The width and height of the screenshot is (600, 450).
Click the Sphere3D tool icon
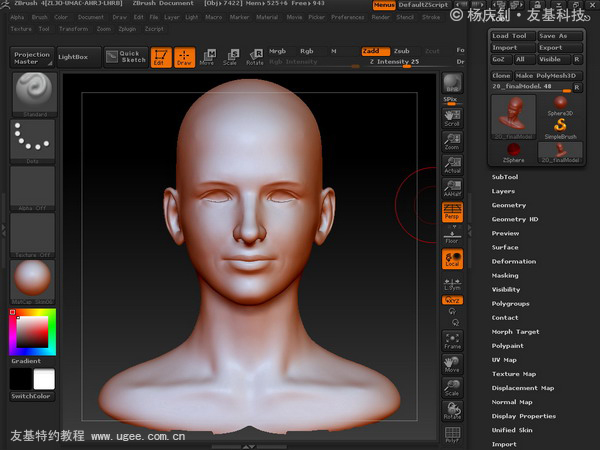point(560,106)
